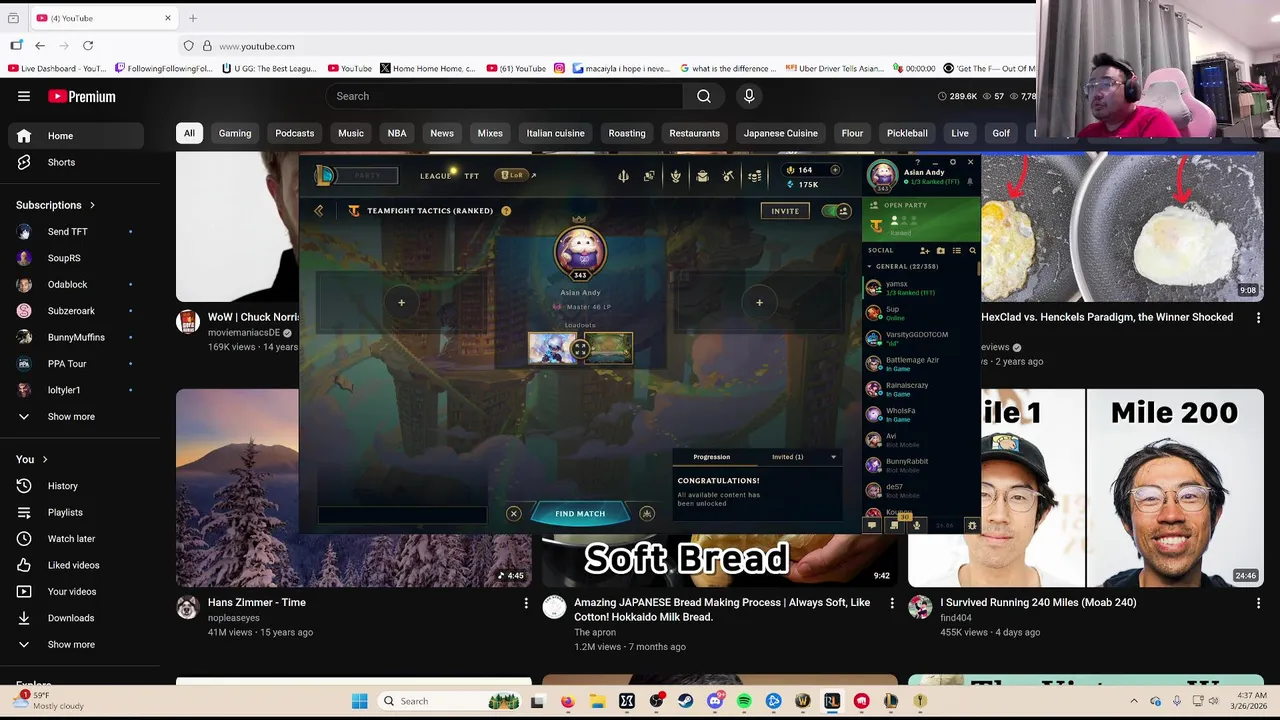Select the Podcasts filter chip
Screen dimensions: 1280x720
tap(294, 133)
